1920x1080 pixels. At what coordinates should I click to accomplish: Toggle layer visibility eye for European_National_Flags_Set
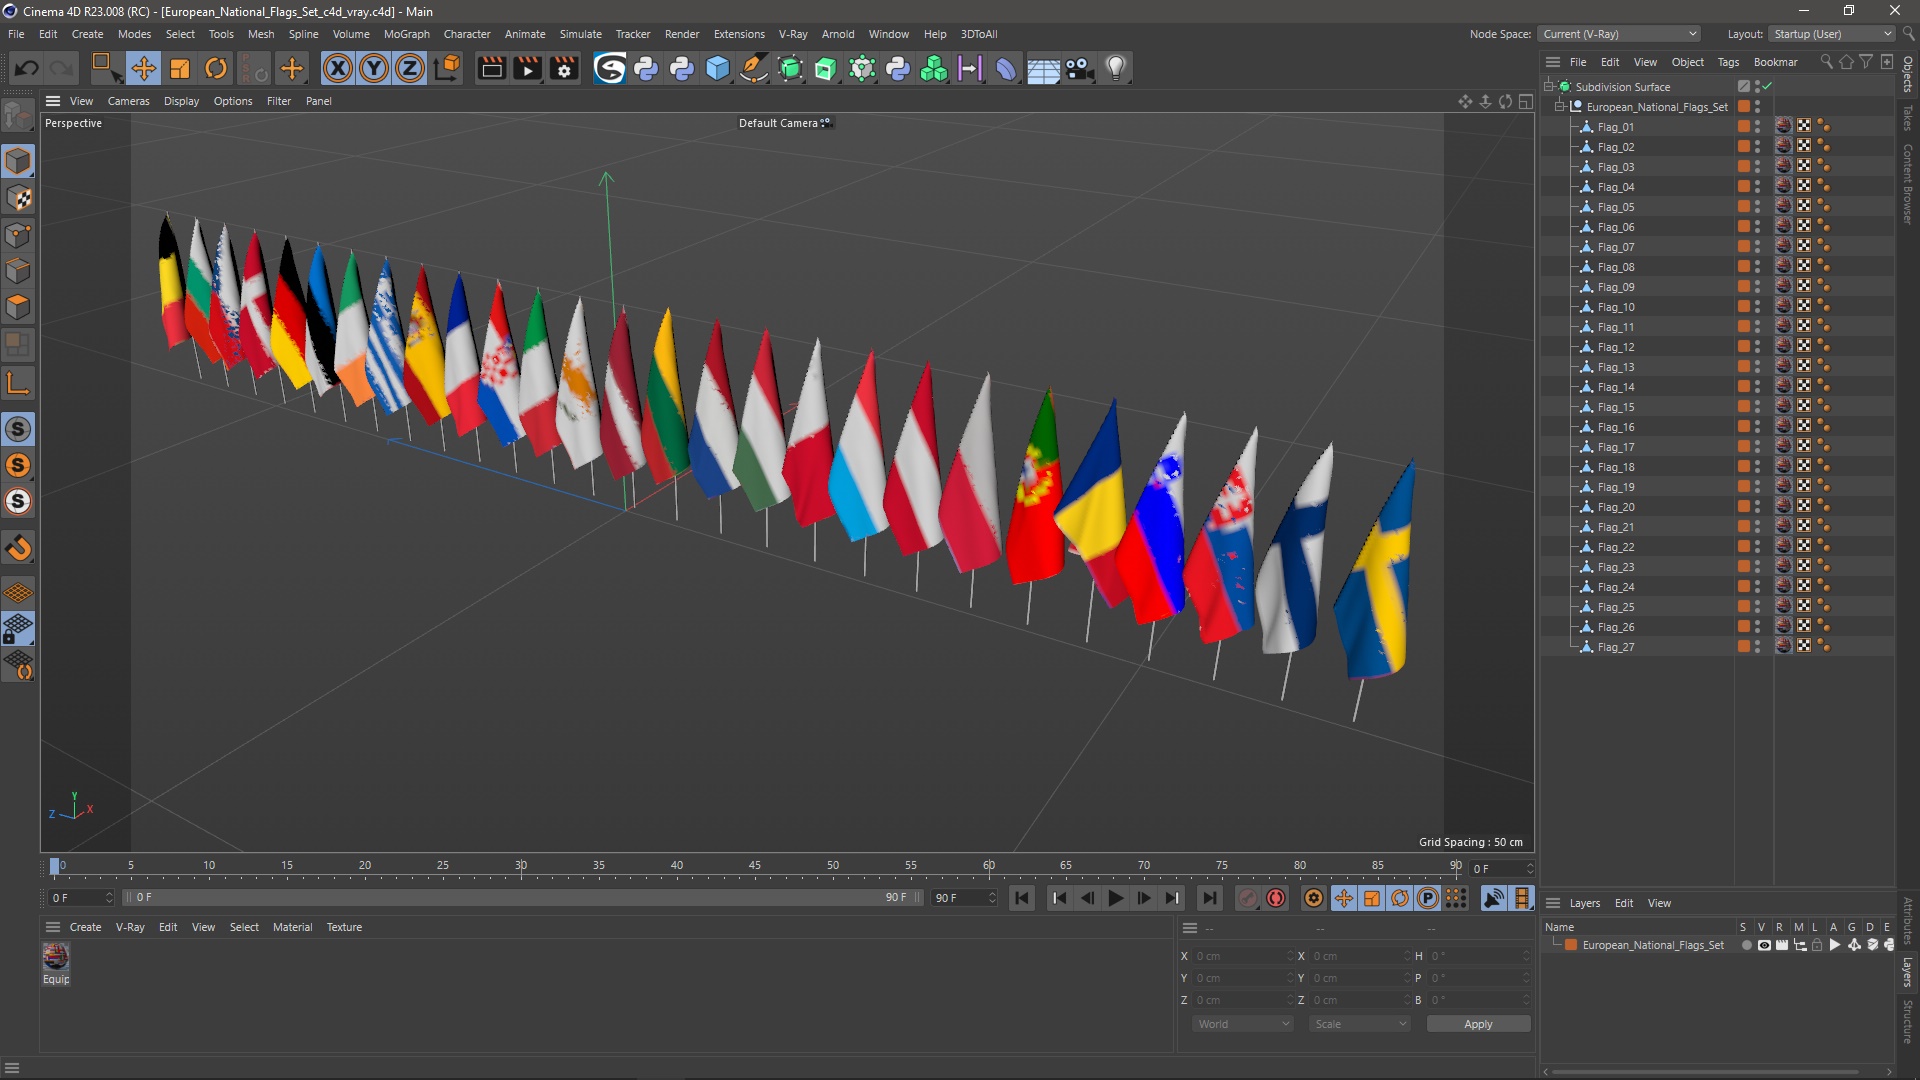pyautogui.click(x=1764, y=945)
